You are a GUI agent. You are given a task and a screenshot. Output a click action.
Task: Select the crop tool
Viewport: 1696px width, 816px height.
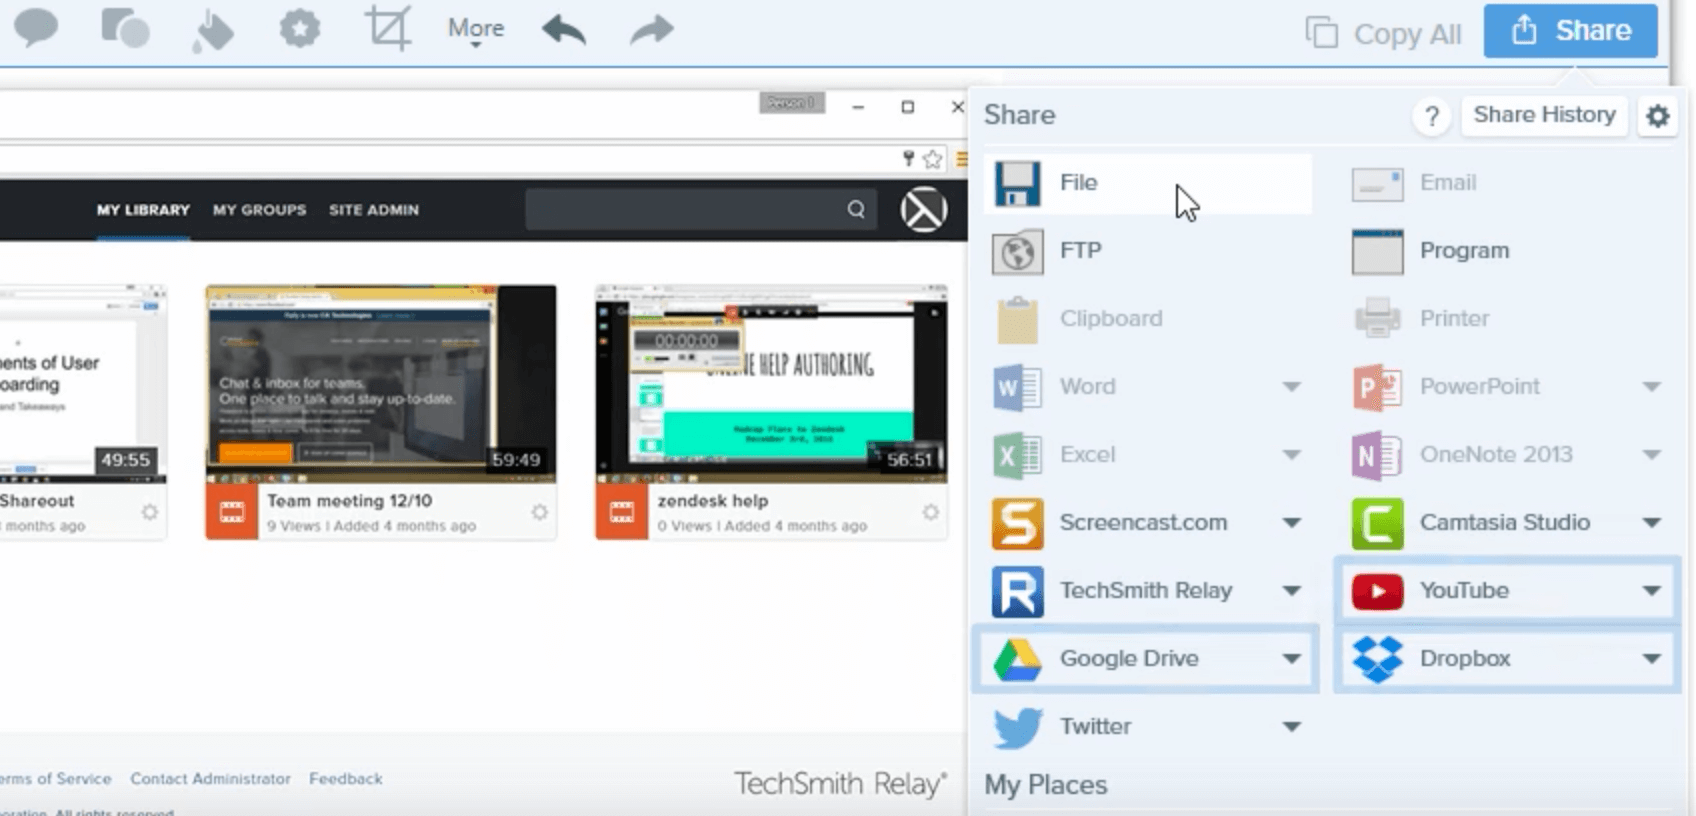388,28
